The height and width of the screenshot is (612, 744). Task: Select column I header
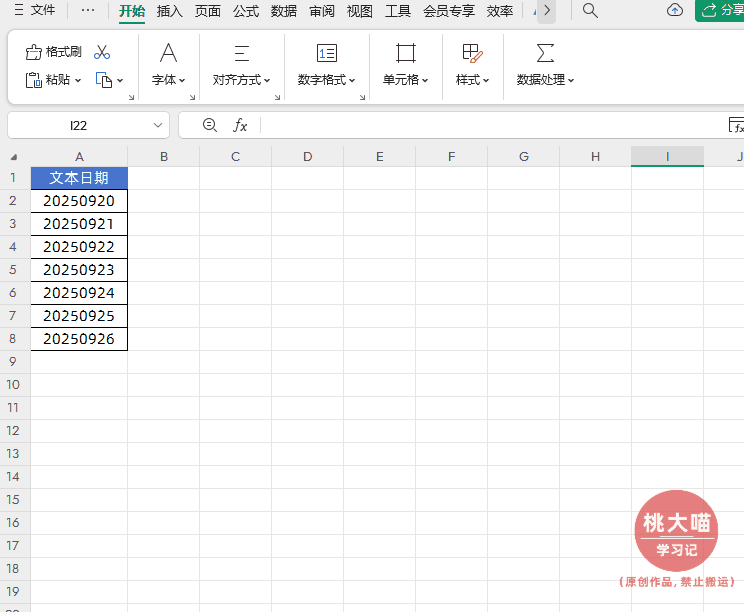pyautogui.click(x=667, y=157)
